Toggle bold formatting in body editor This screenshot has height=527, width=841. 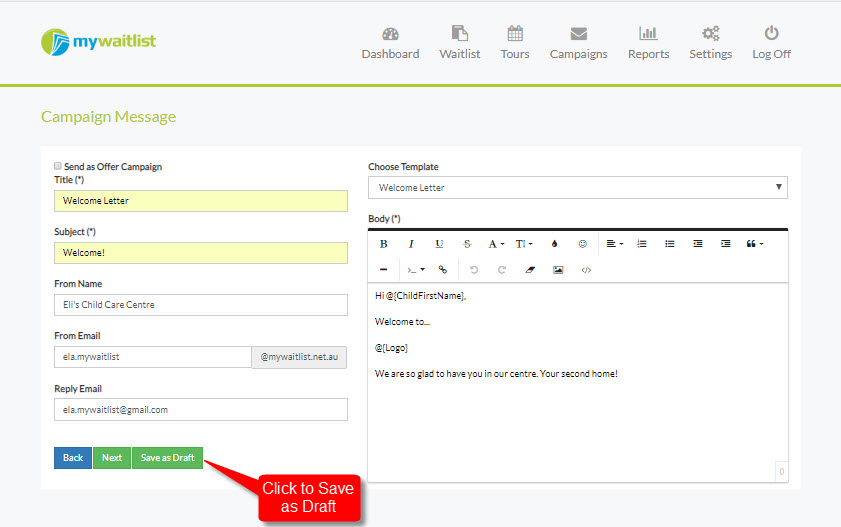pos(383,244)
